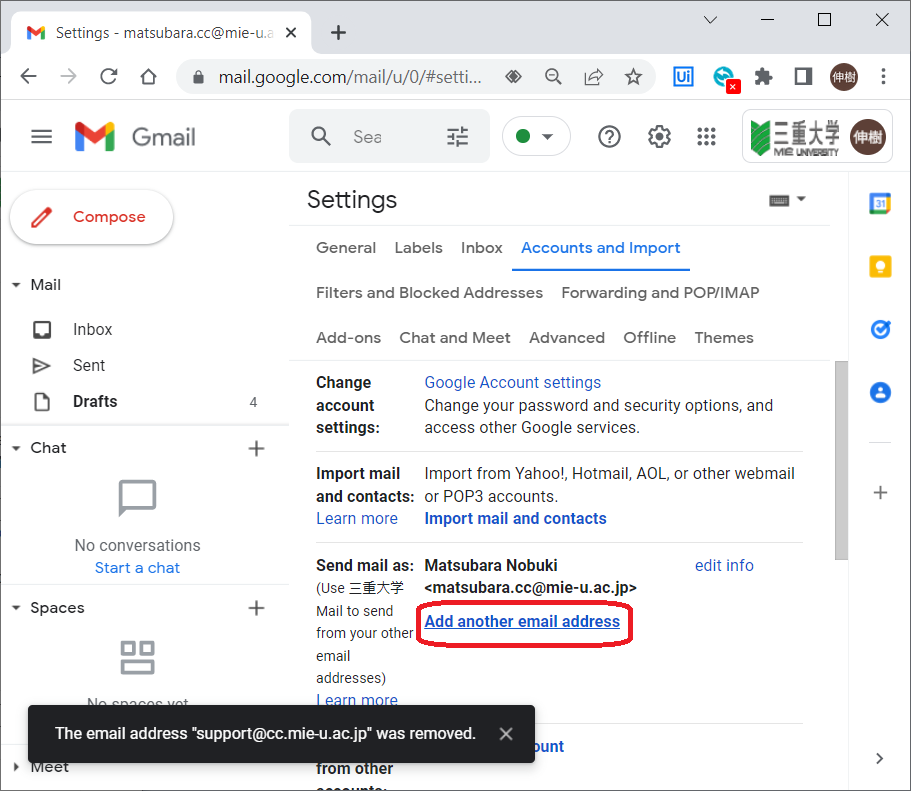Open the Offline settings tab
911x791 pixels.
coord(650,338)
